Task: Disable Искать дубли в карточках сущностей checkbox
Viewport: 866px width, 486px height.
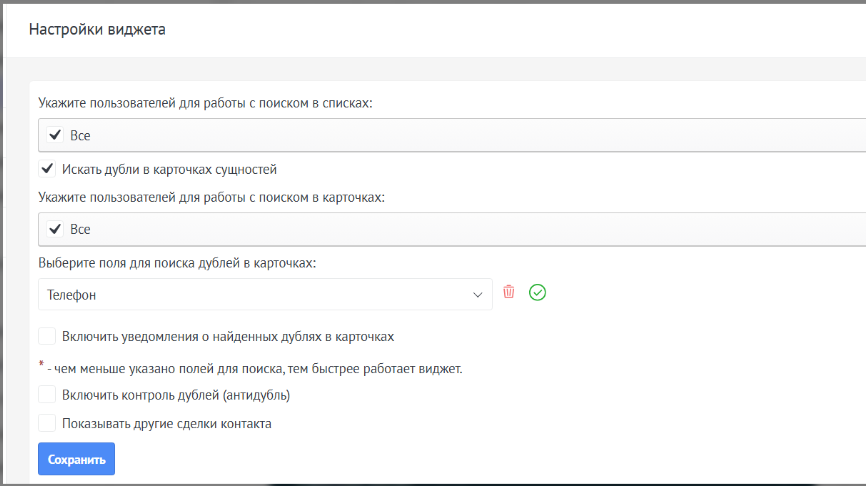Action: [47, 169]
